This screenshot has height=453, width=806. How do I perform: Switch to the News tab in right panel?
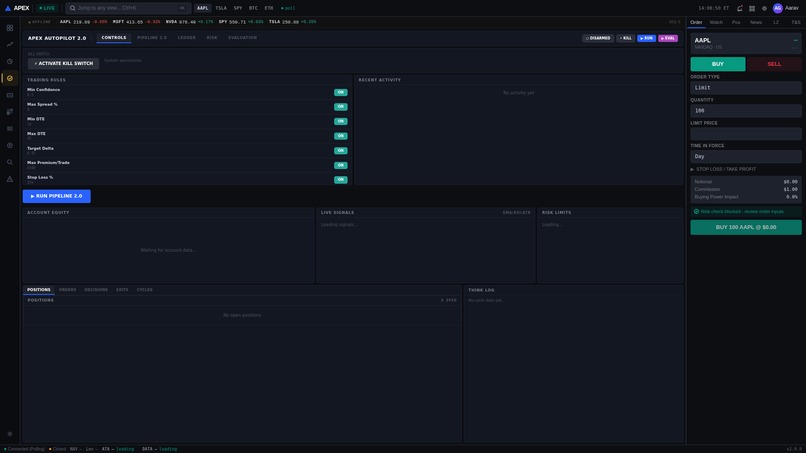[756, 23]
